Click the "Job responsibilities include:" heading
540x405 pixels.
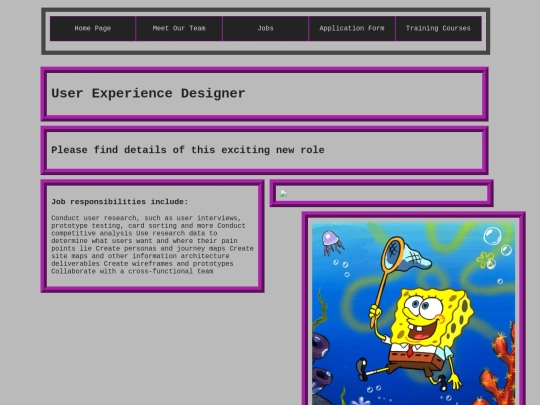coord(120,202)
